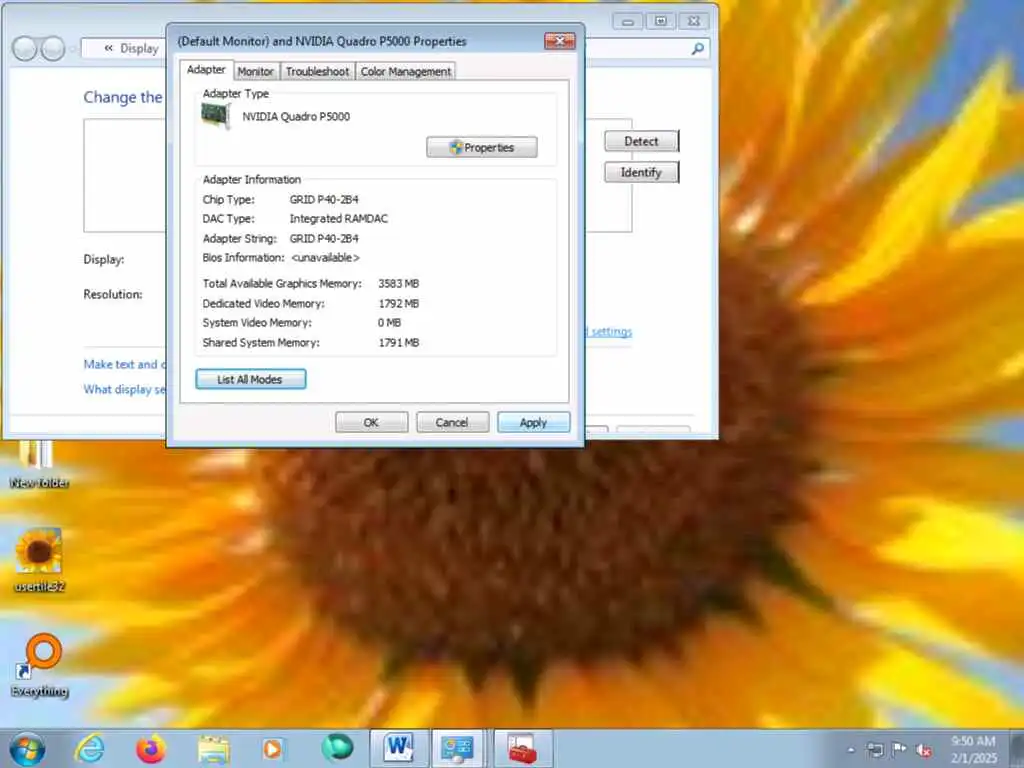Click the Total Available Graphics Memory 3583 MB value

click(x=398, y=283)
